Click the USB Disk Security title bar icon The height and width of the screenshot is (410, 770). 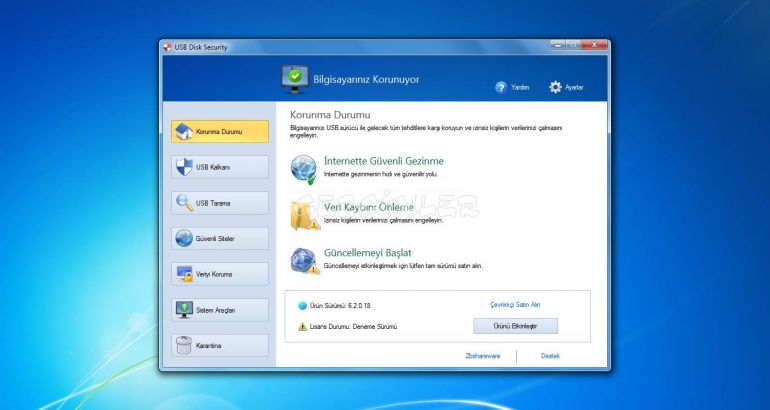coord(167,47)
